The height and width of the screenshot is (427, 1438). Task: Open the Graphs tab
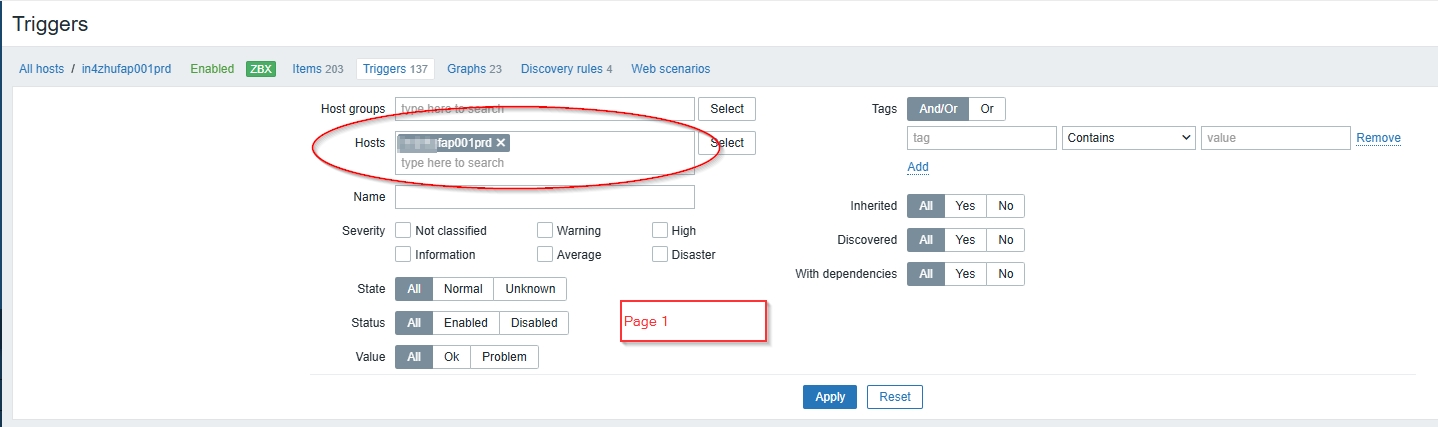474,69
